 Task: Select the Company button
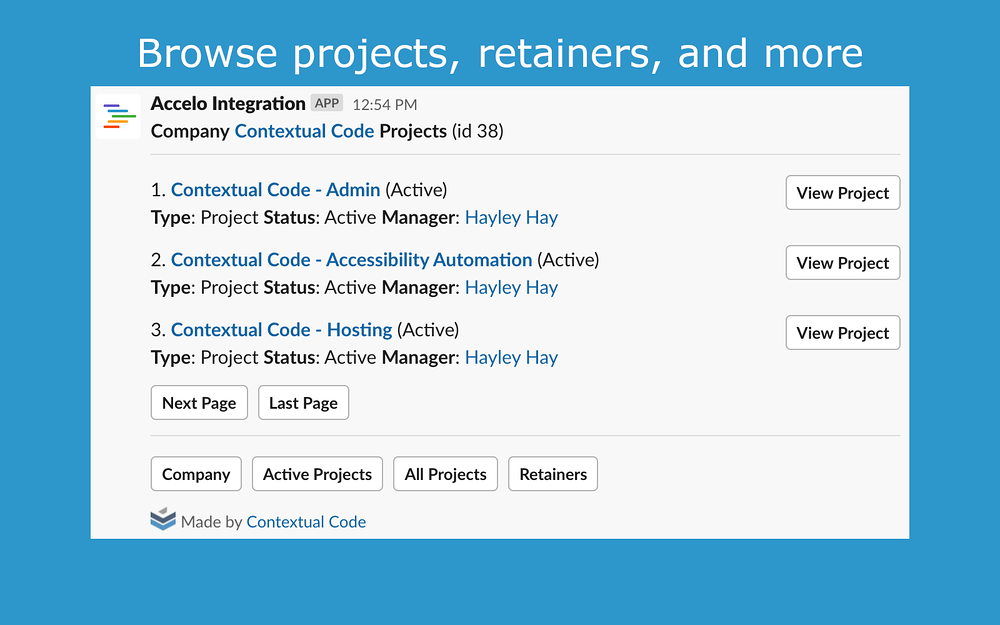[196, 474]
